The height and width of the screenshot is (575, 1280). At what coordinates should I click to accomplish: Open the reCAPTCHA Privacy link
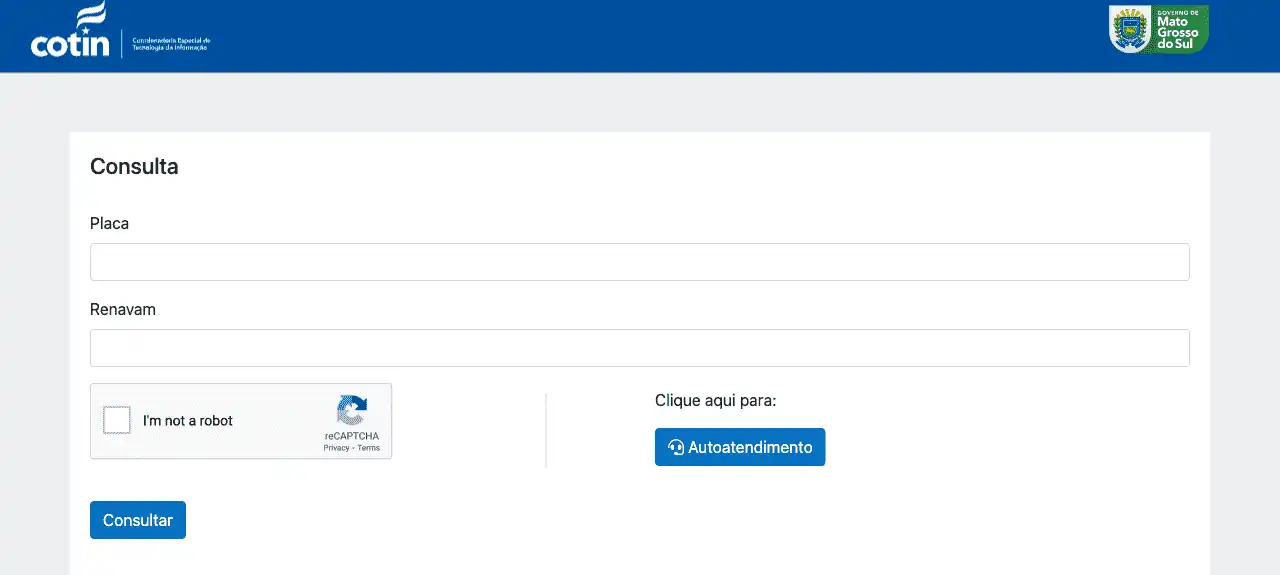pyautogui.click(x=336, y=448)
